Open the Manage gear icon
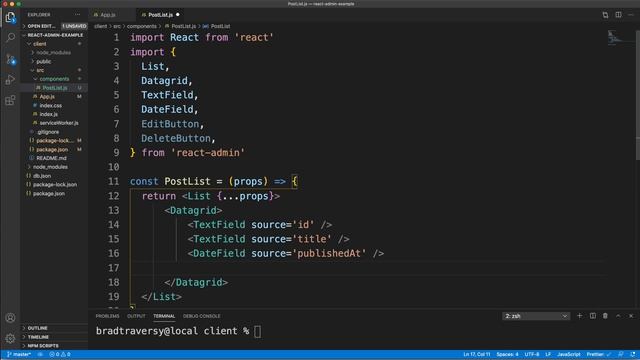Screen dimensions: 640x360 click(10, 338)
